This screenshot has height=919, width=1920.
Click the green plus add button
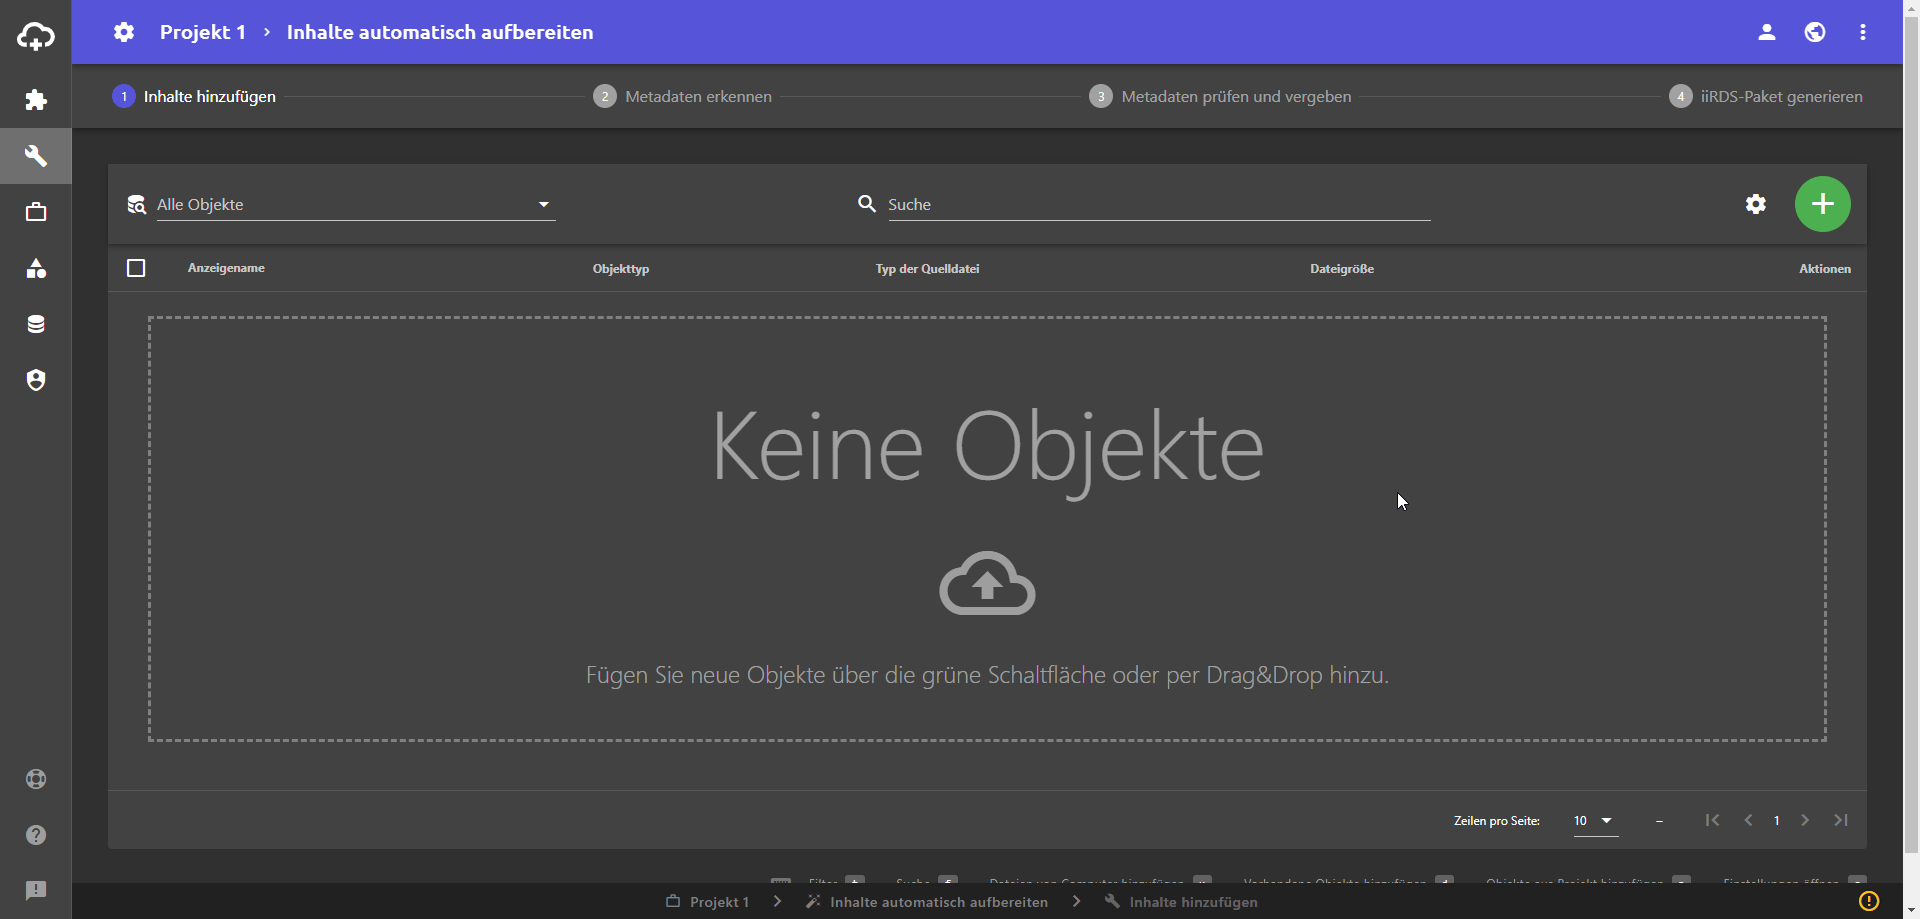tap(1823, 204)
